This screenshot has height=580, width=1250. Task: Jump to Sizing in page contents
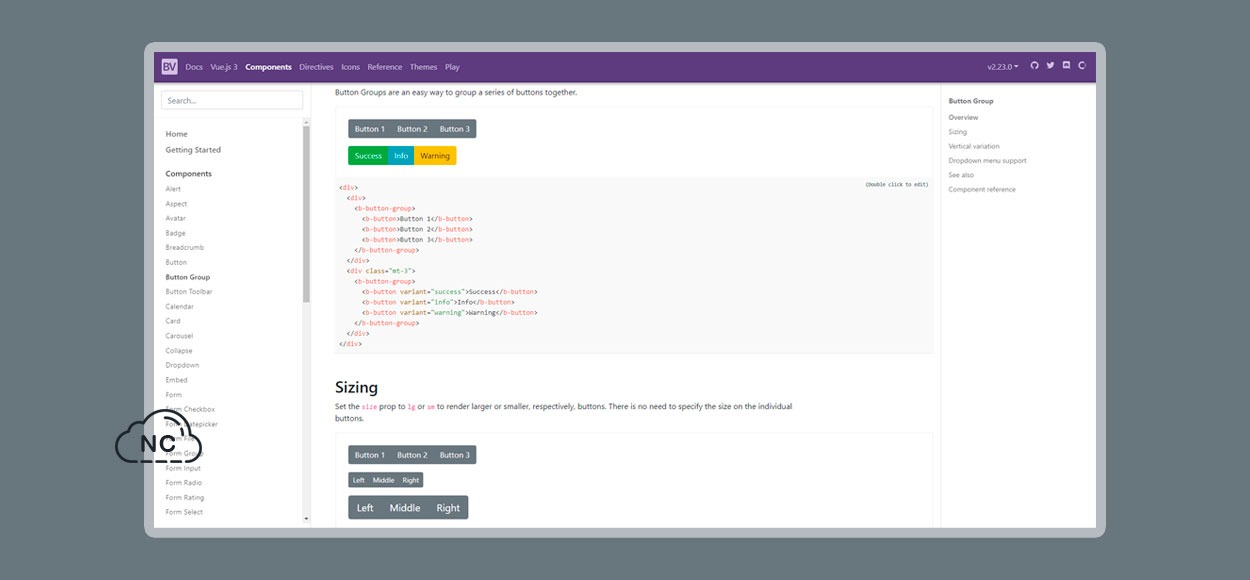click(x=958, y=132)
